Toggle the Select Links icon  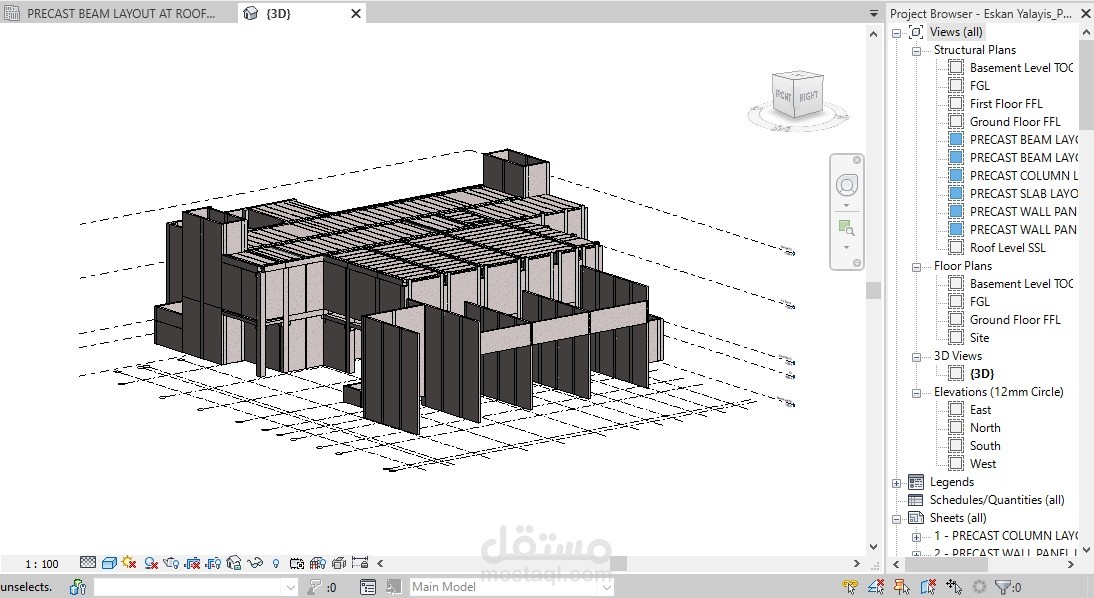[850, 587]
